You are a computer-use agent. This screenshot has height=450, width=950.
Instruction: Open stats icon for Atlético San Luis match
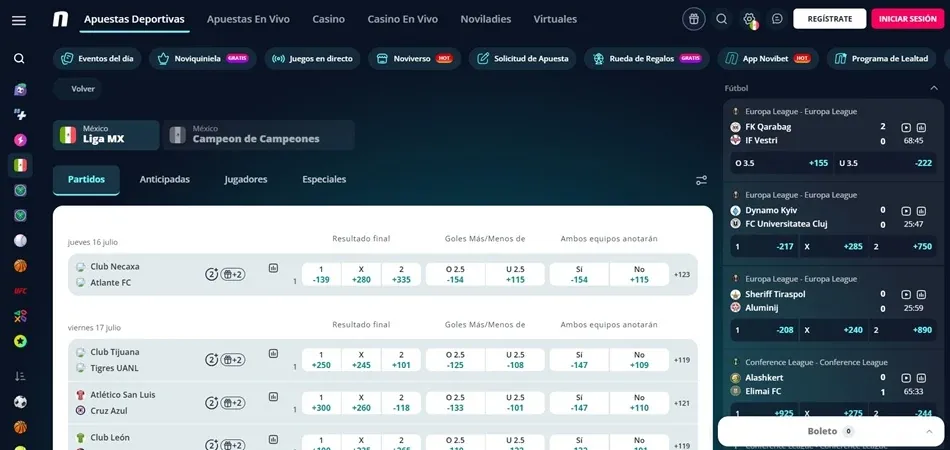(273, 396)
